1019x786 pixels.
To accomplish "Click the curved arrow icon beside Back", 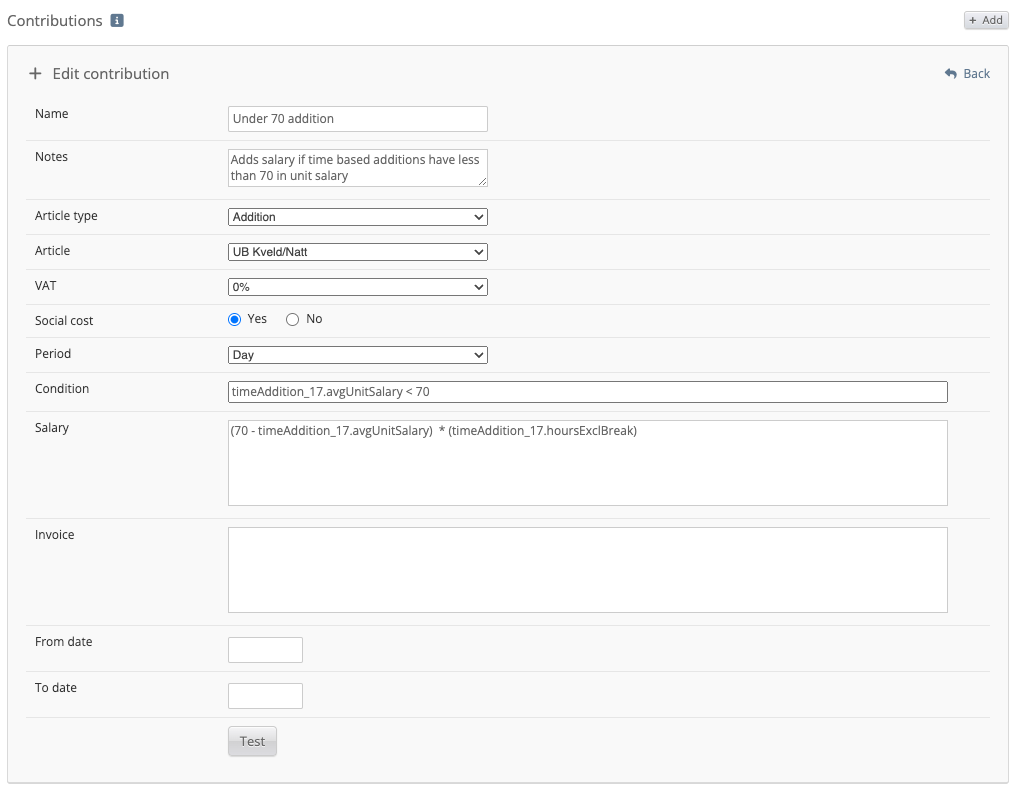I will click(x=951, y=74).
